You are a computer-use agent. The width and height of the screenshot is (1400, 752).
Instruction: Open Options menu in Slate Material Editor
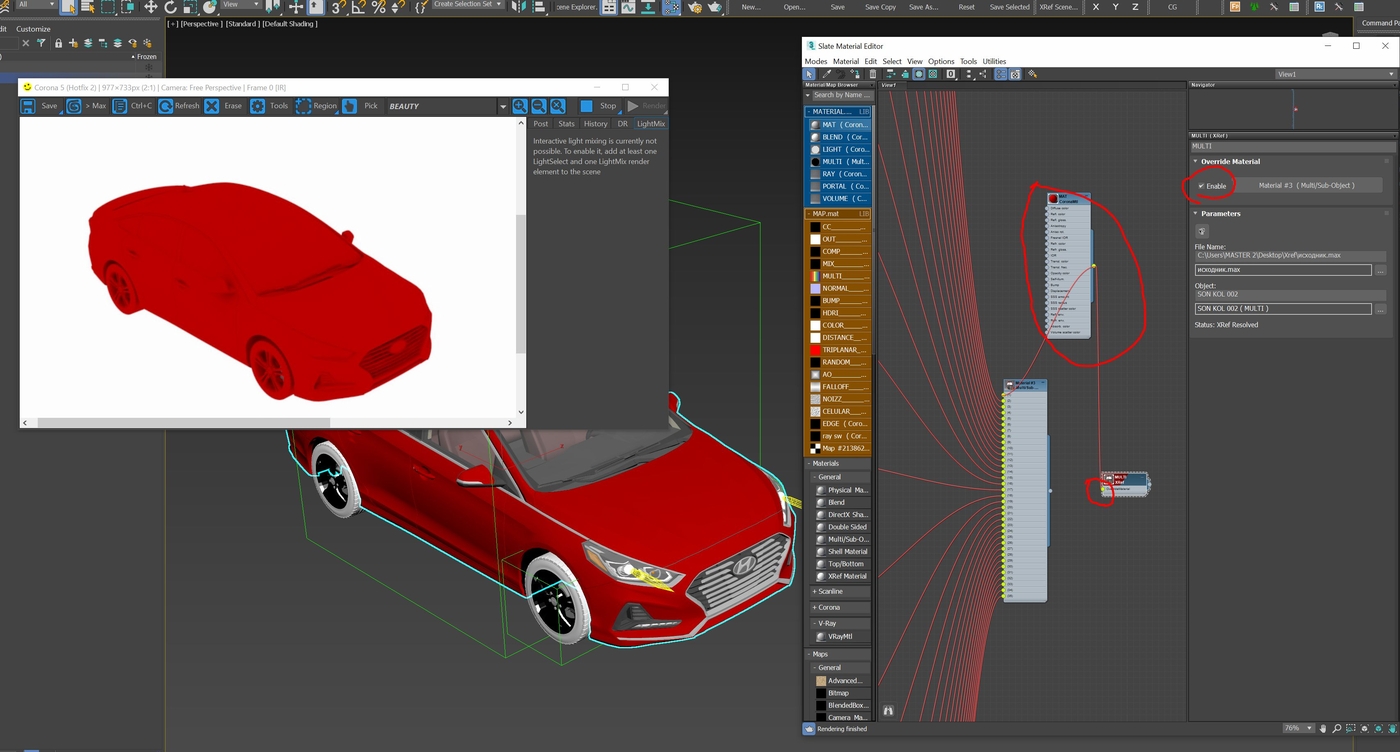tap(941, 62)
